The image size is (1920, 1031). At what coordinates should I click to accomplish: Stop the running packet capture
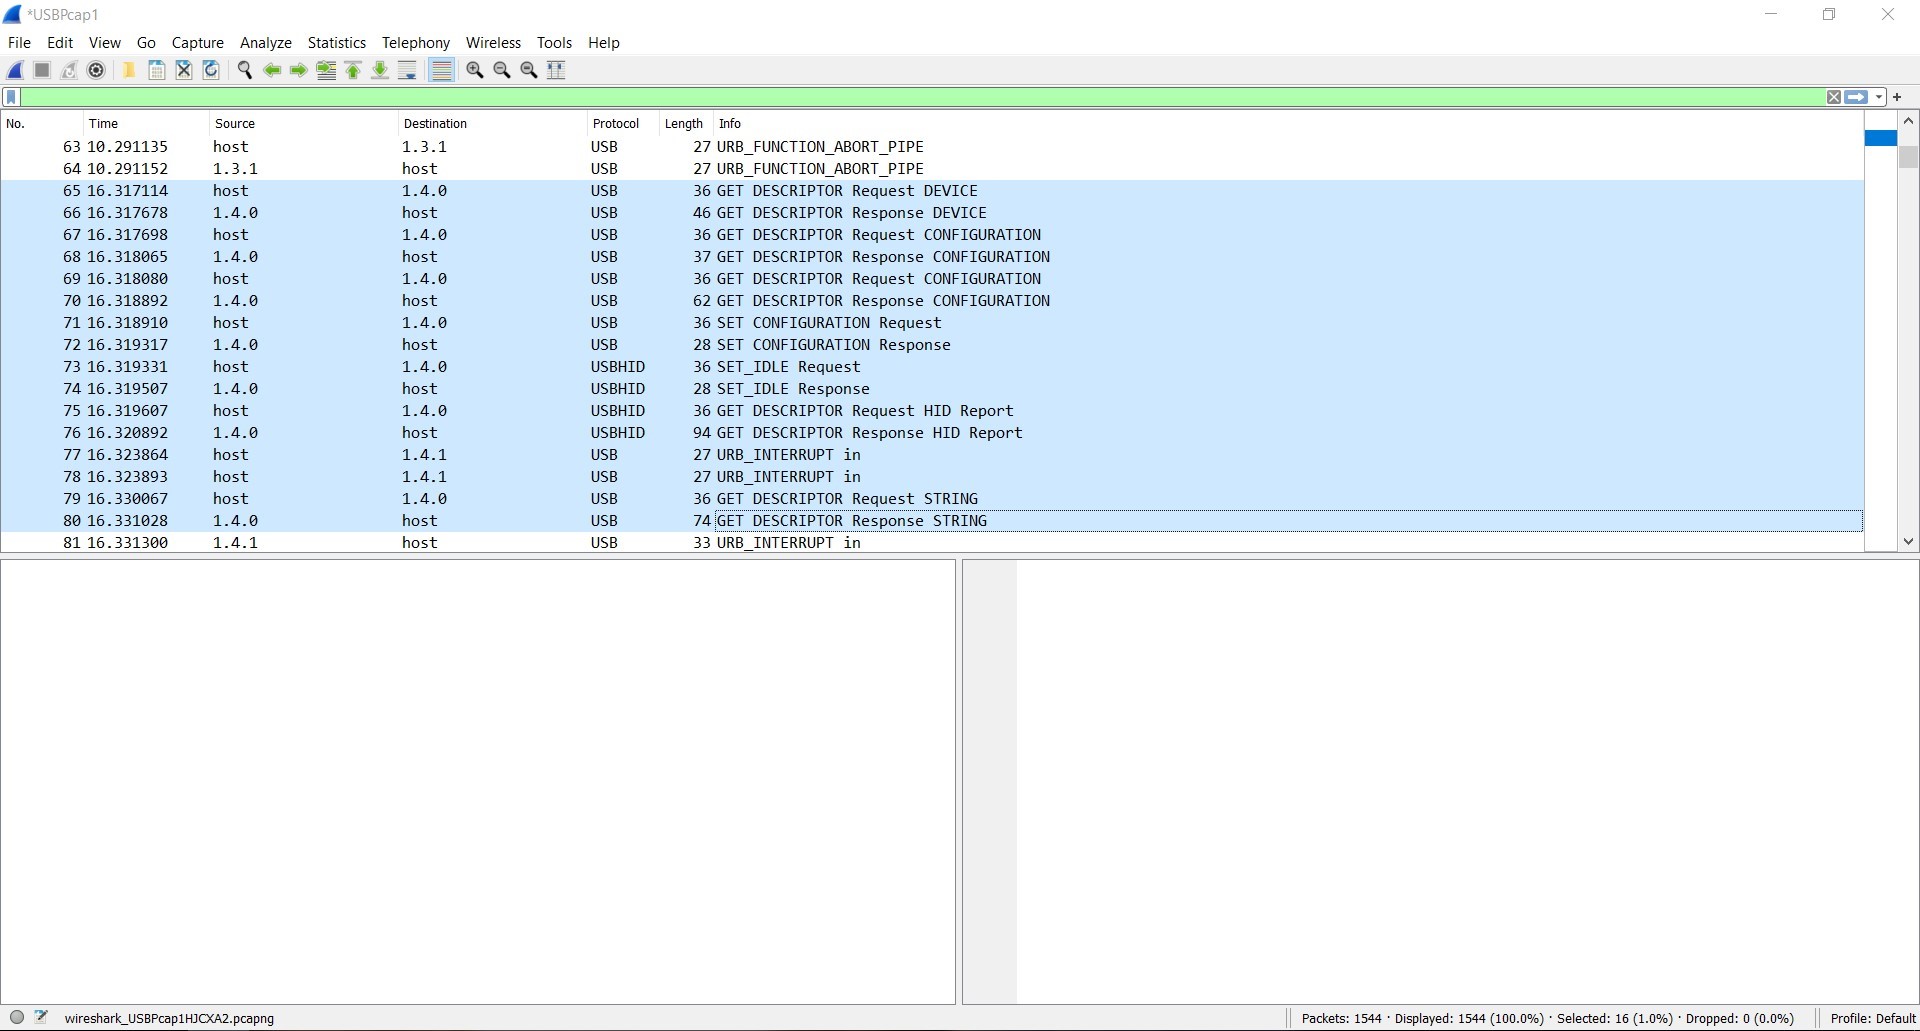click(42, 70)
